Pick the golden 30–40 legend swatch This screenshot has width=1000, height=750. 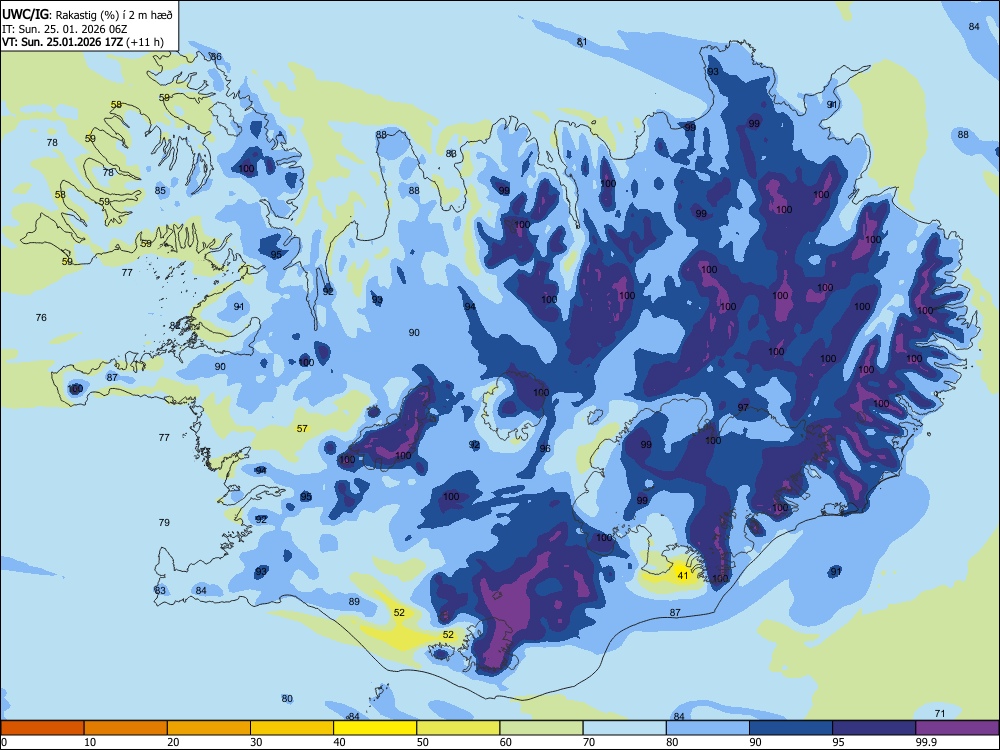pos(292,728)
